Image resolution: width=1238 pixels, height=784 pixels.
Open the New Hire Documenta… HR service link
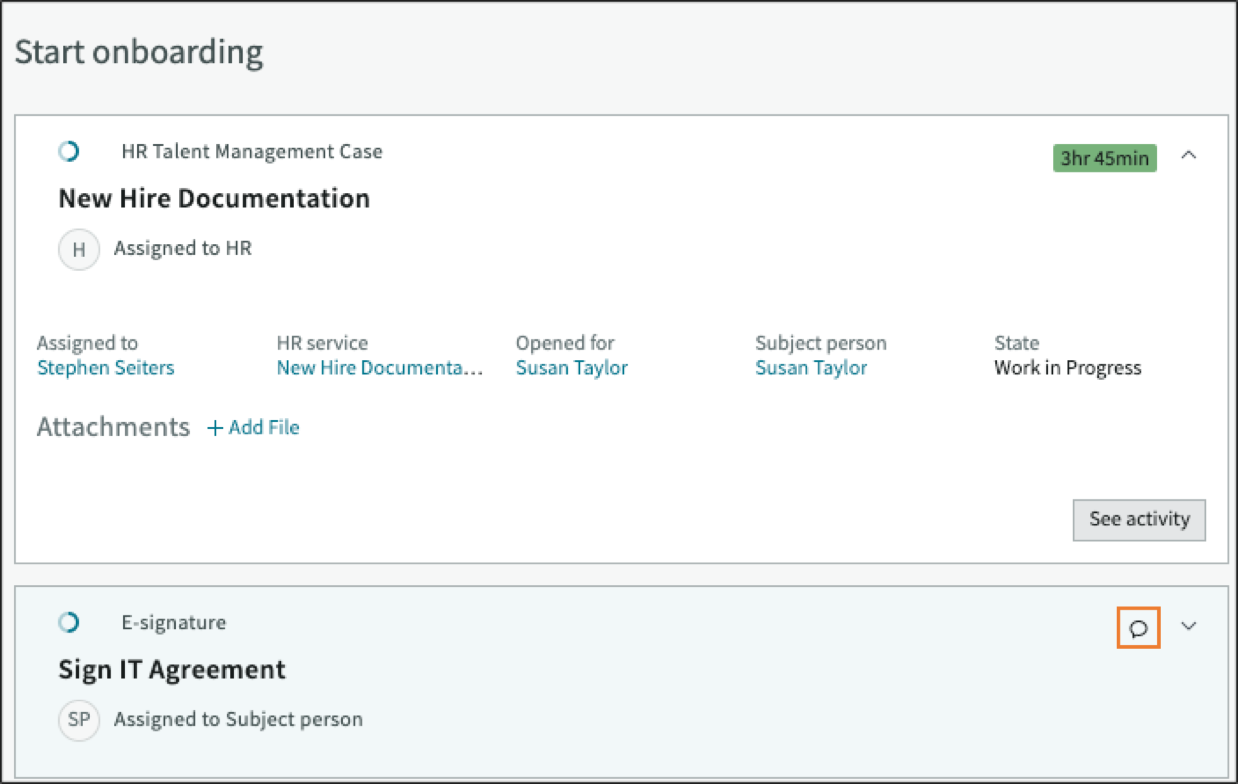coord(380,368)
